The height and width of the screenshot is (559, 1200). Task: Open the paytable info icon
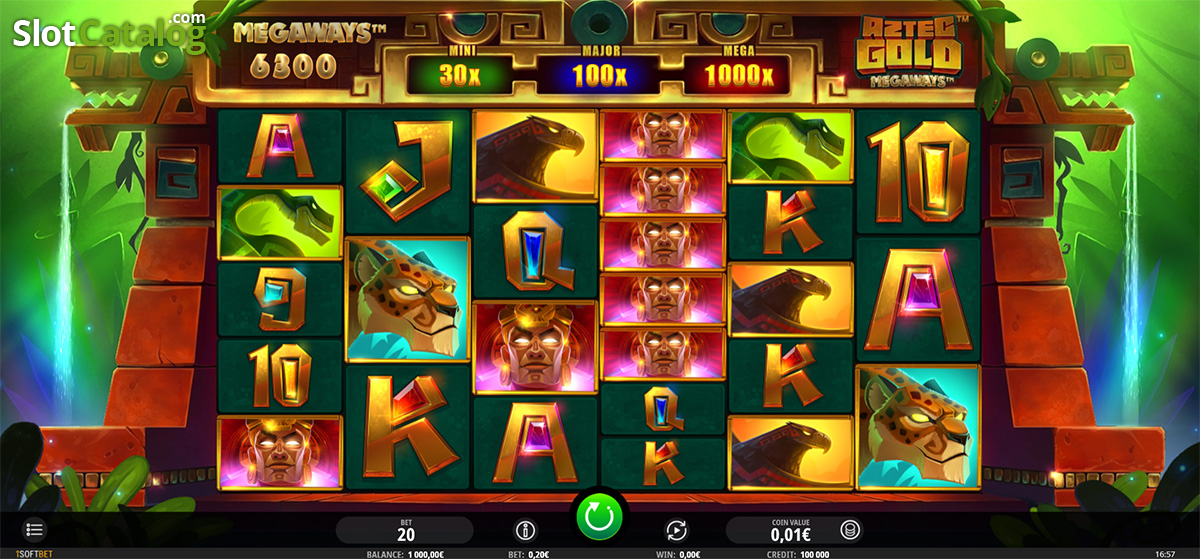[524, 530]
